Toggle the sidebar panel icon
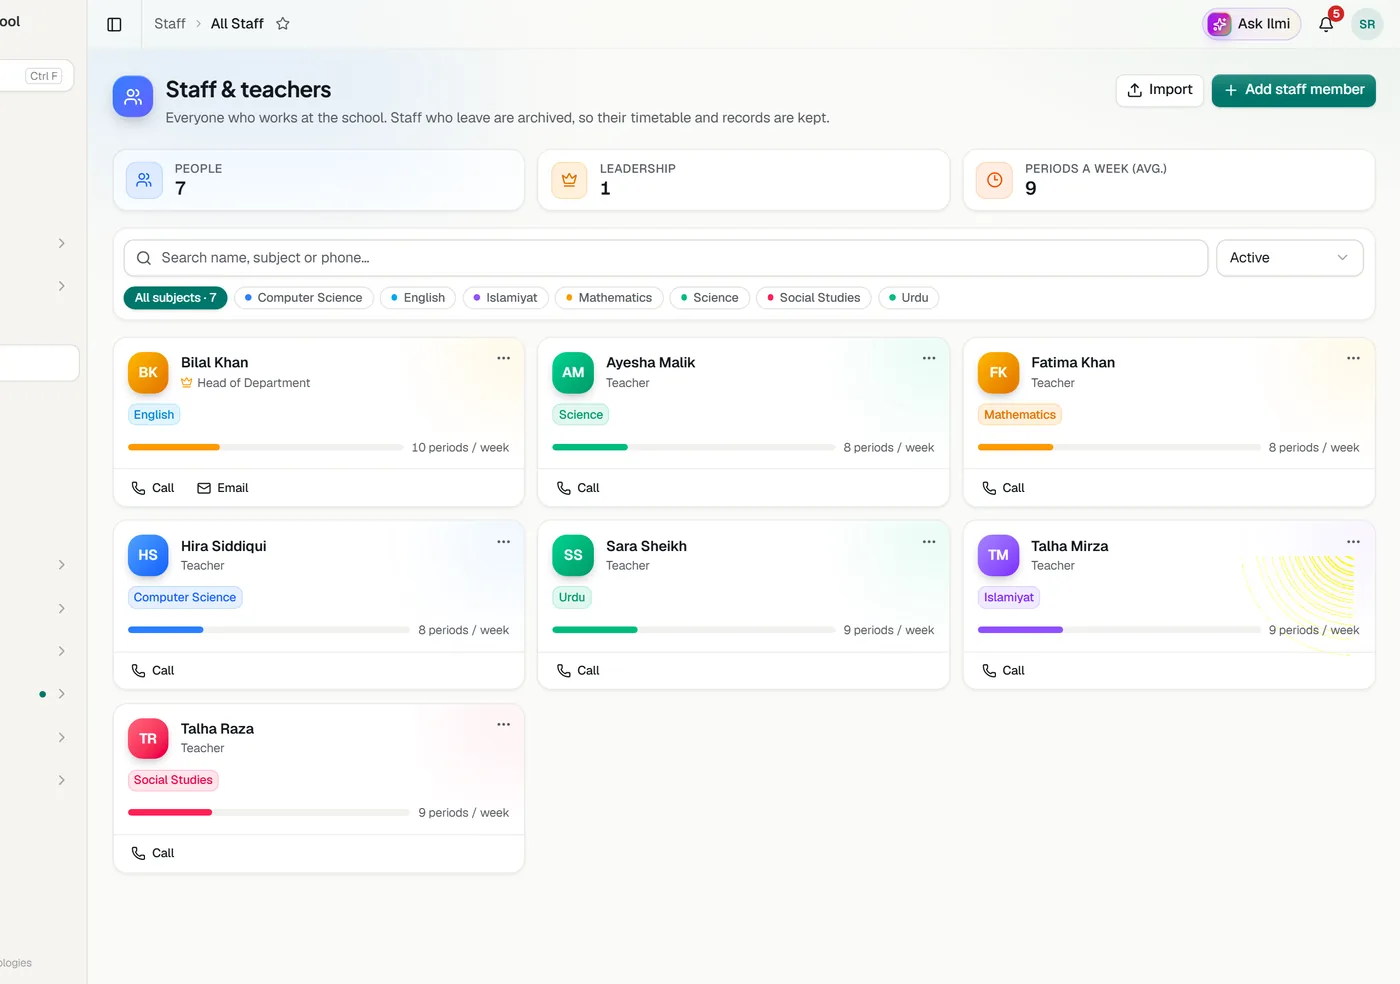The height and width of the screenshot is (984, 1400). (114, 24)
